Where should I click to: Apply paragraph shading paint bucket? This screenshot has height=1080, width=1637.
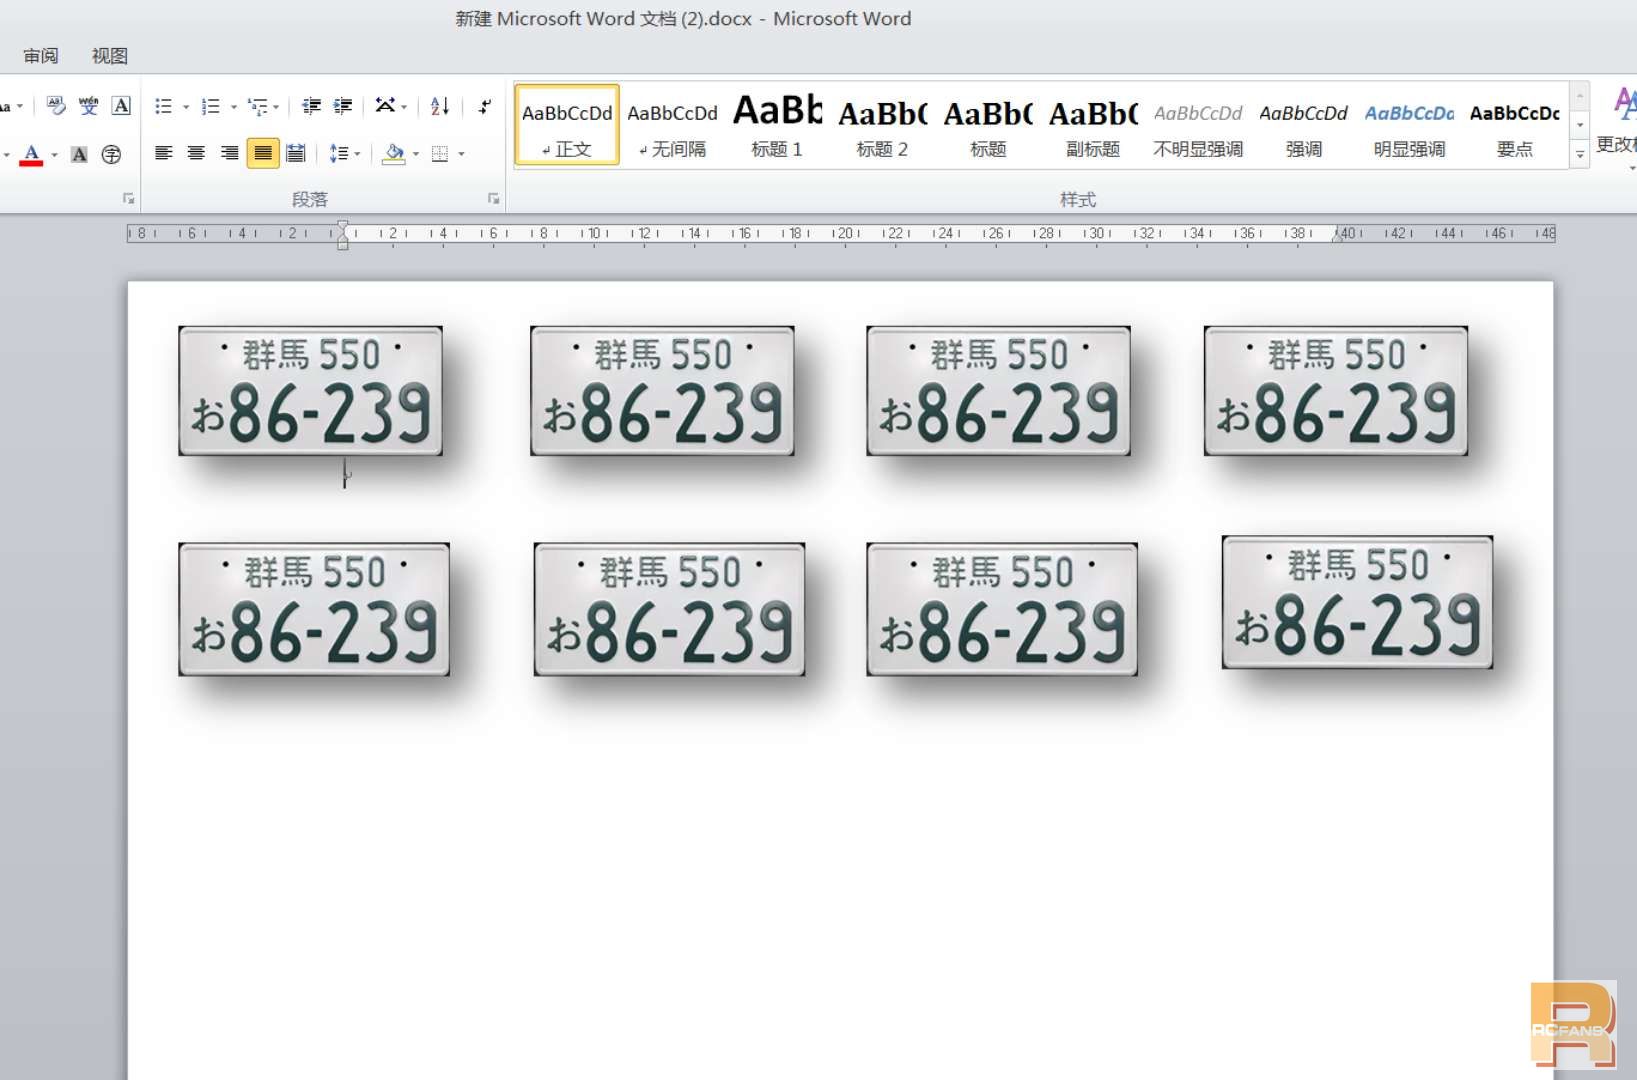[x=394, y=154]
